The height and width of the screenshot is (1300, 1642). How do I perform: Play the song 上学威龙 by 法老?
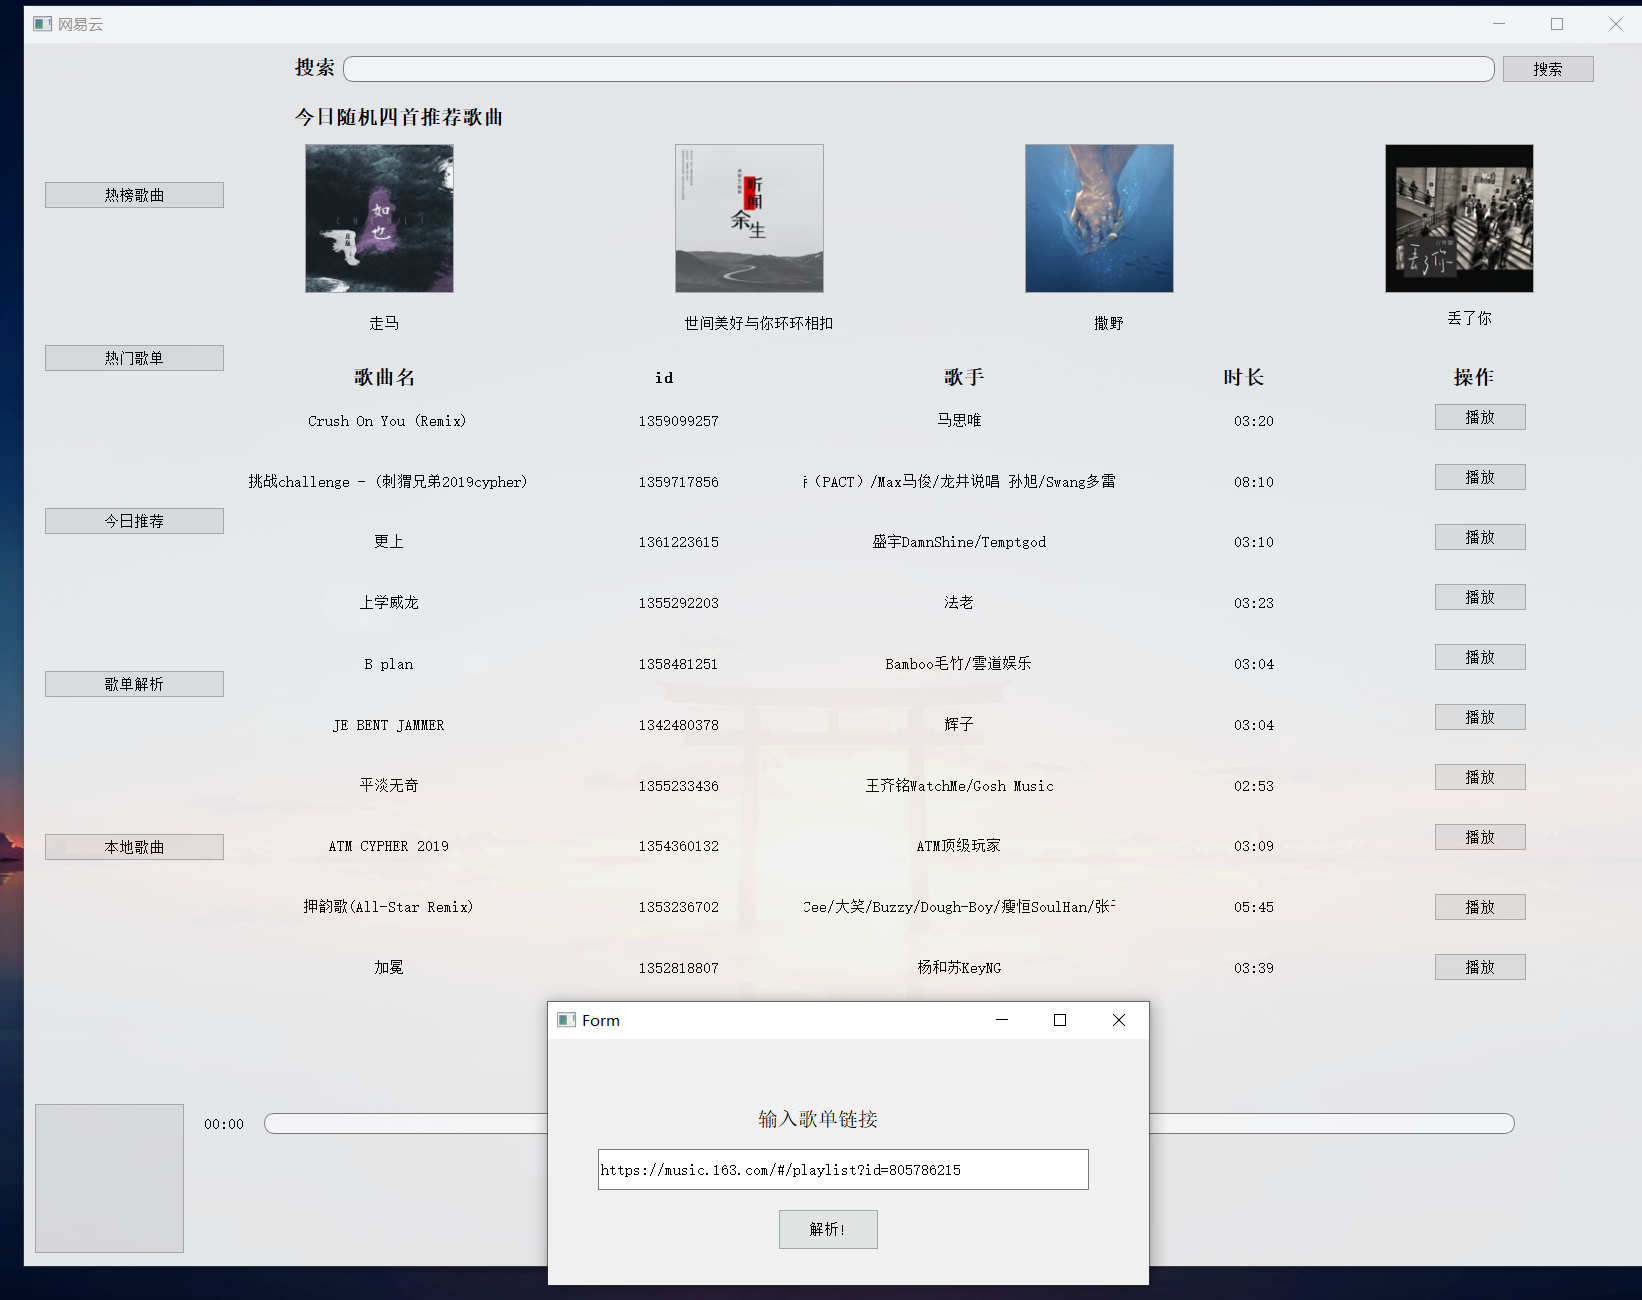click(x=1479, y=596)
